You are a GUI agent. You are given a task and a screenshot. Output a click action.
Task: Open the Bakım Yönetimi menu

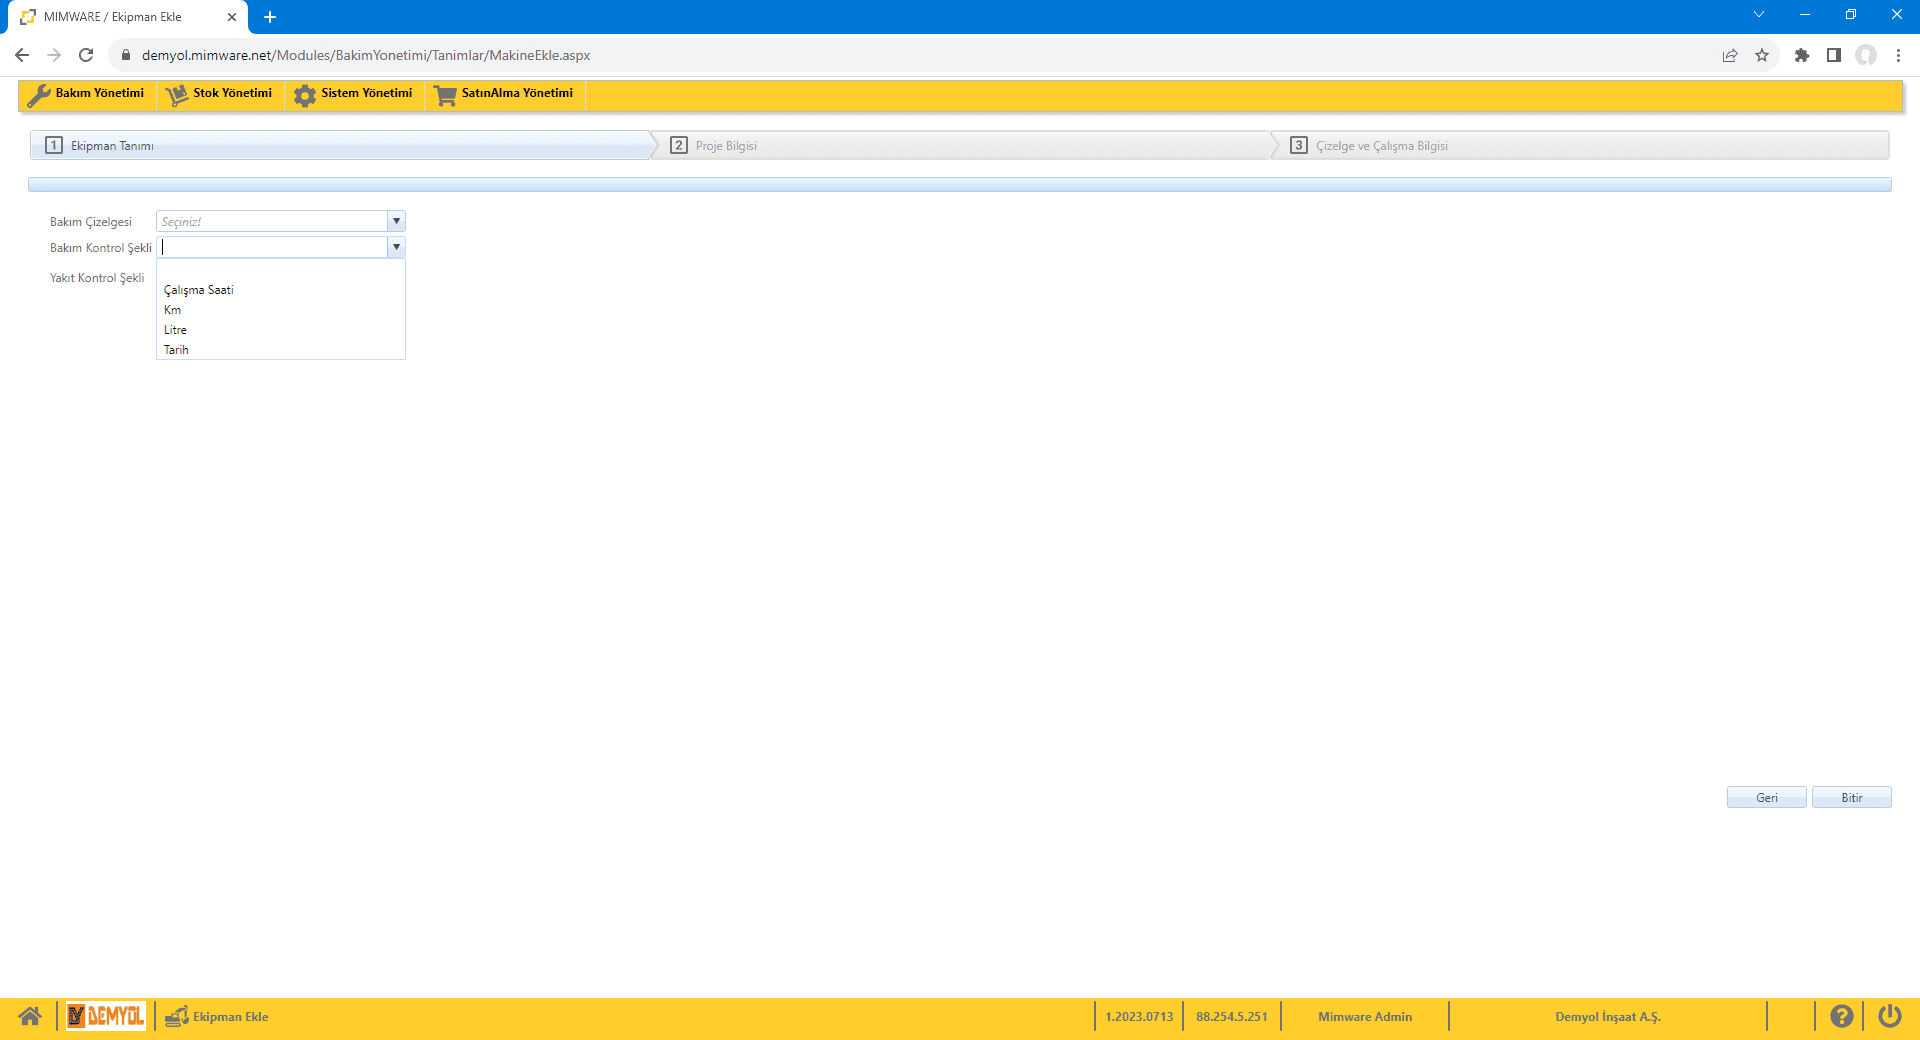click(87, 94)
